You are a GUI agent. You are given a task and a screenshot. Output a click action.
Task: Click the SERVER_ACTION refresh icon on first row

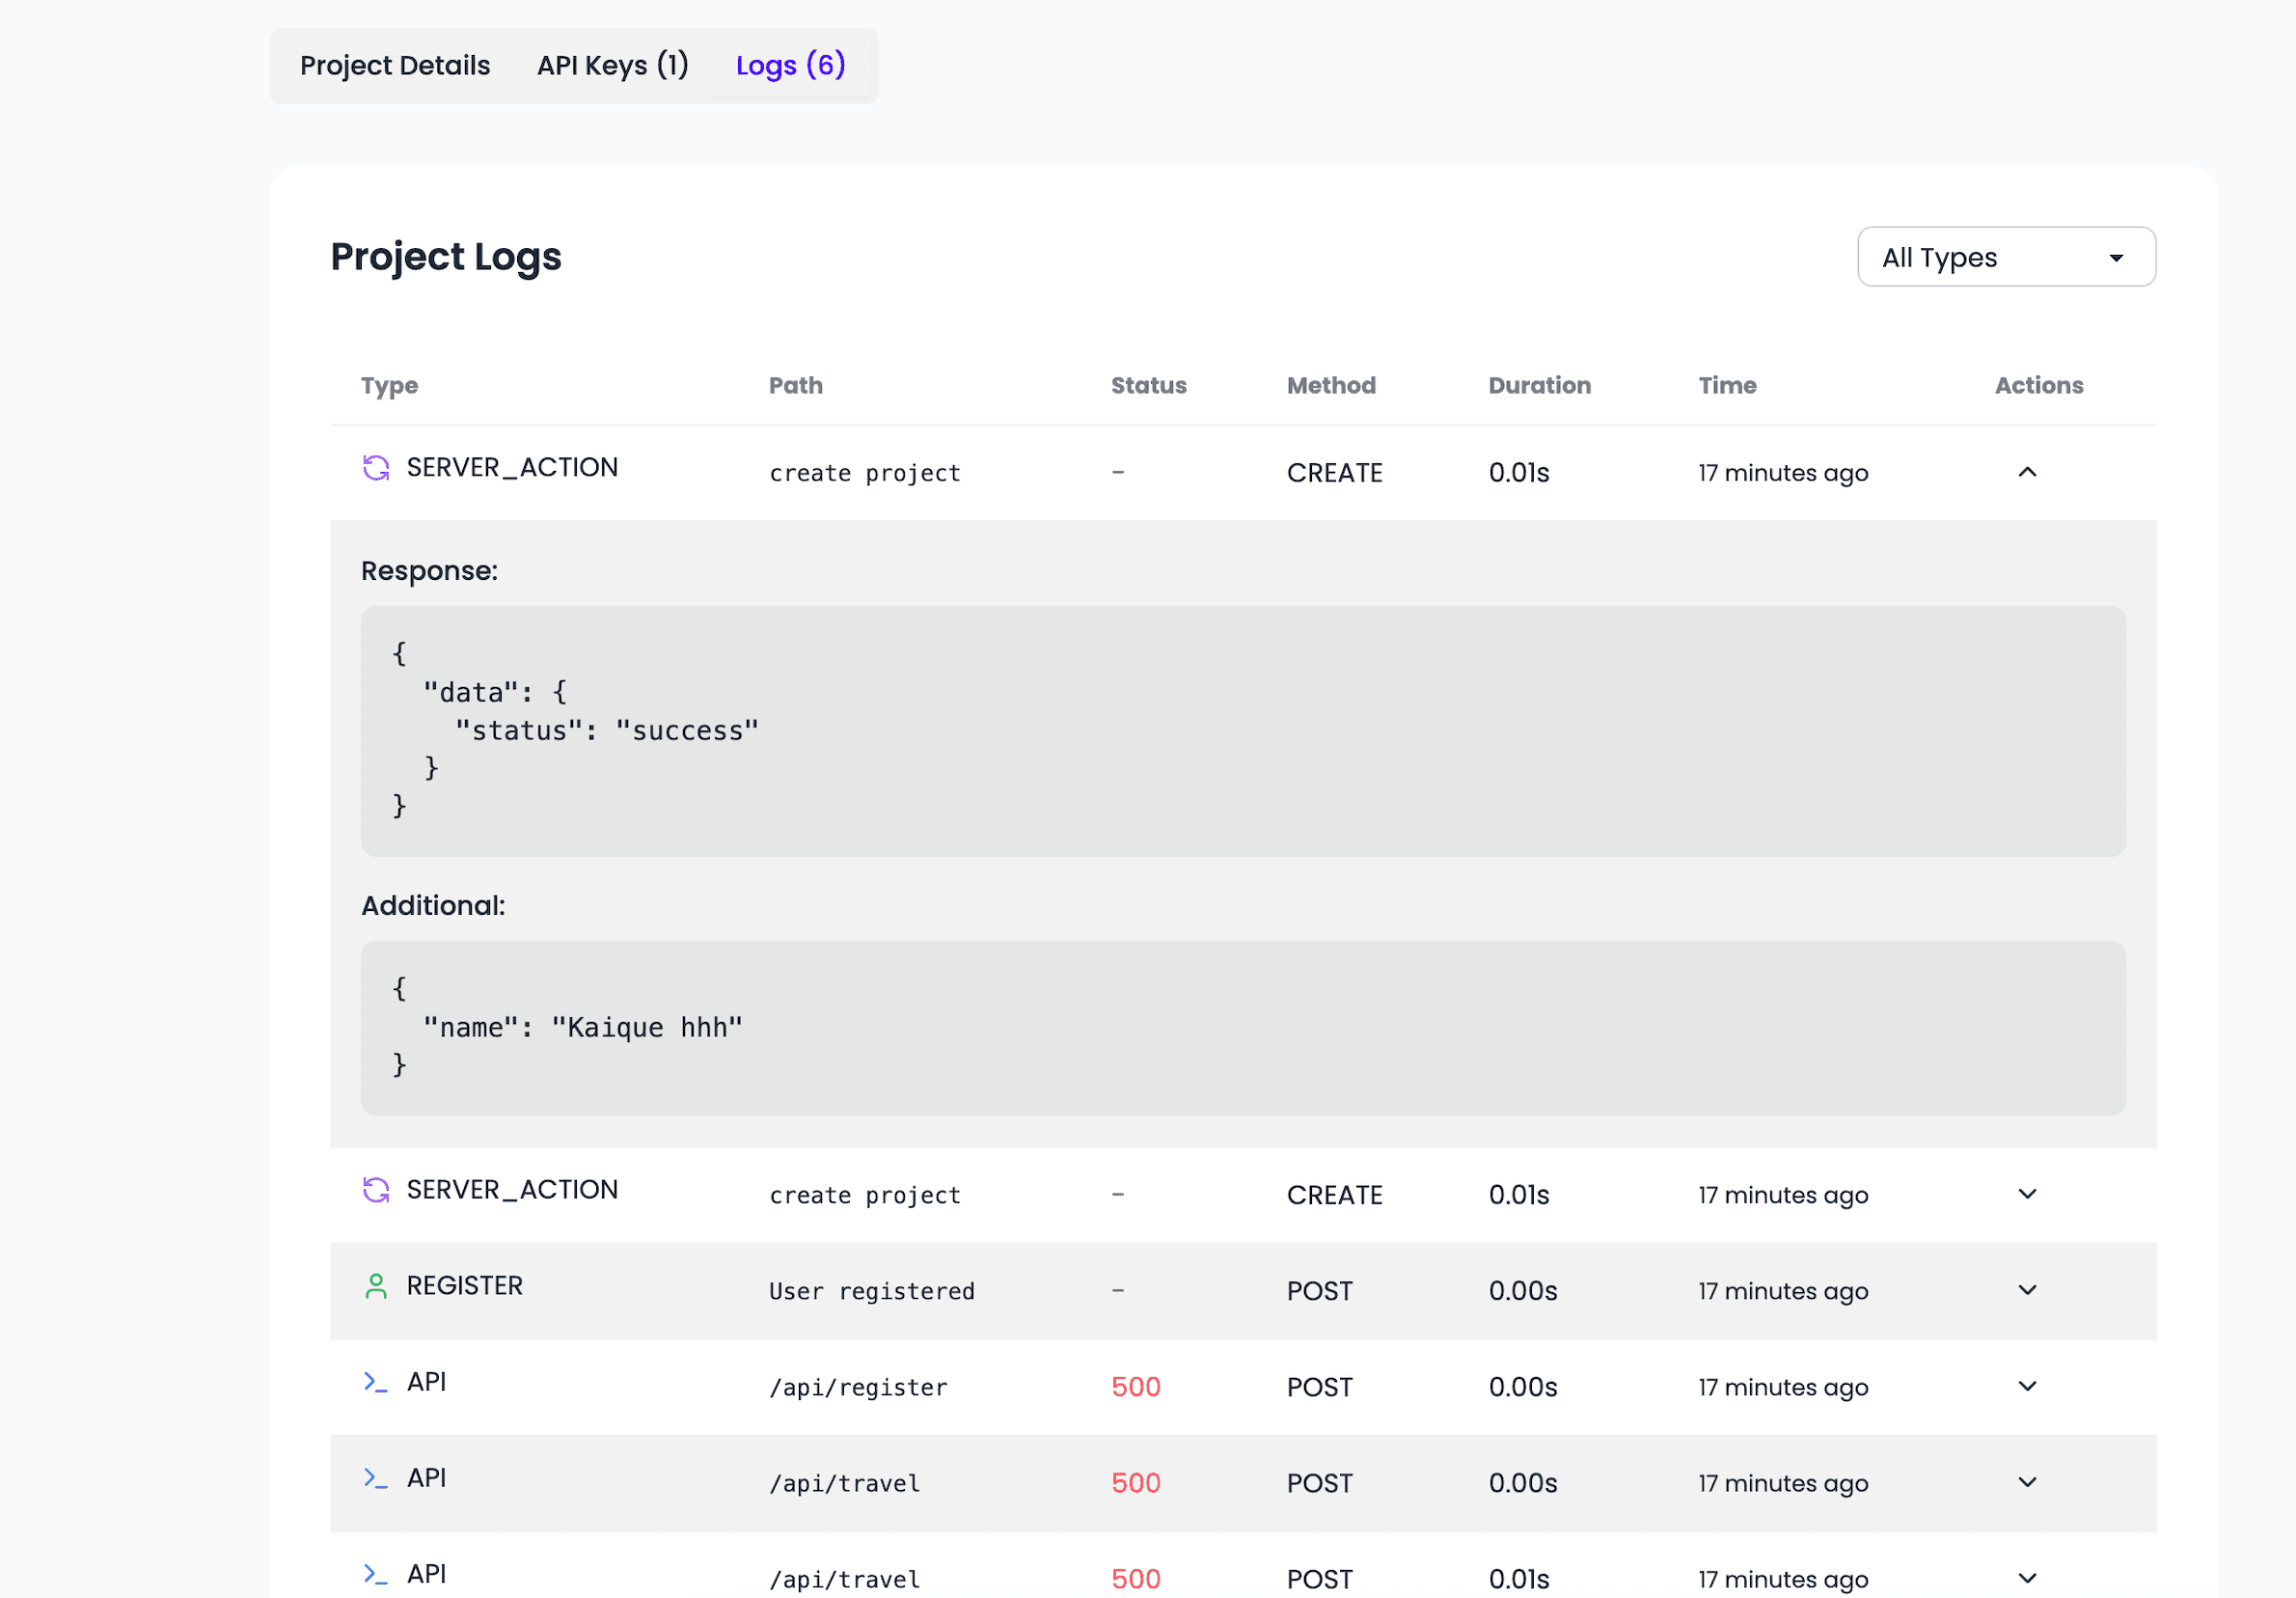click(376, 467)
